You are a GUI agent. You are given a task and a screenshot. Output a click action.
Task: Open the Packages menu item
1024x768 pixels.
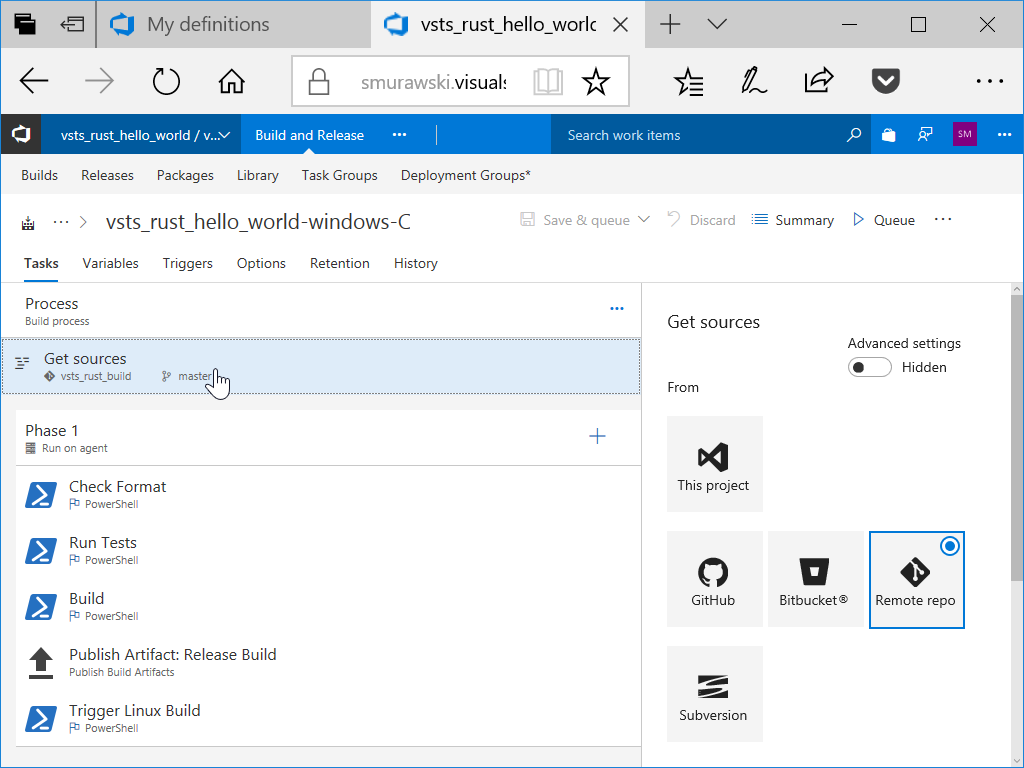[x=185, y=175]
